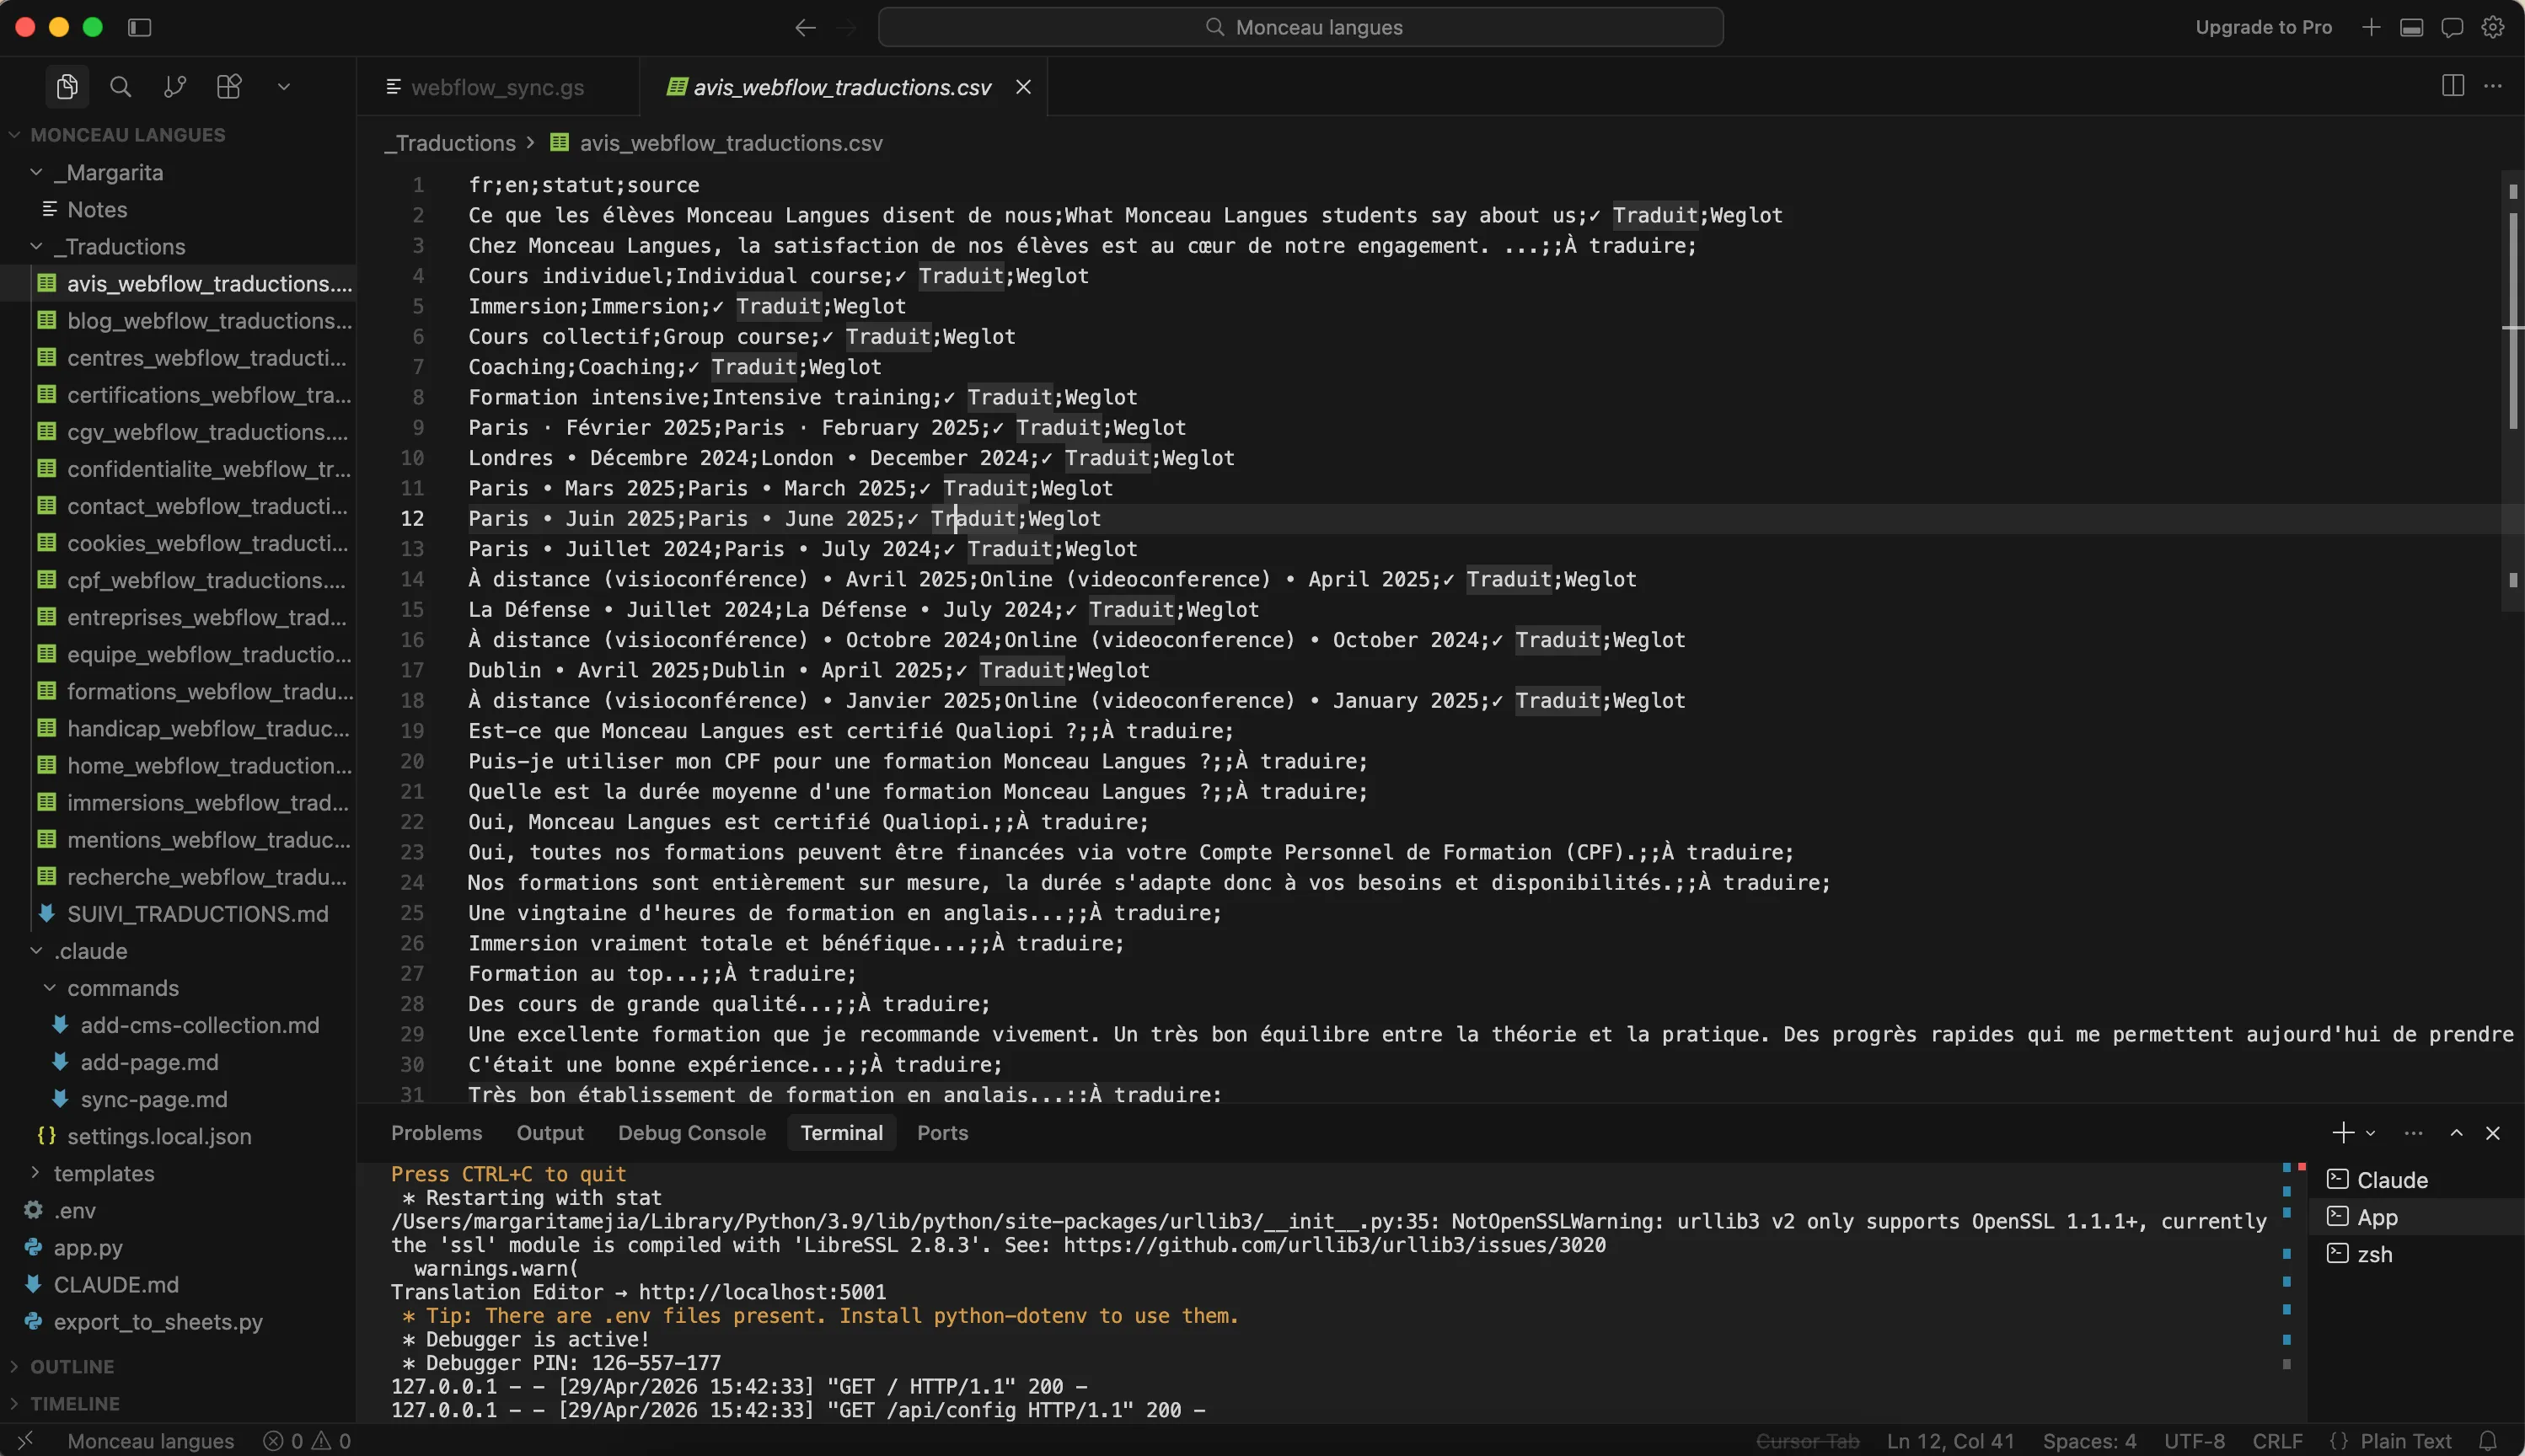Click the Ln 12, Col 41 indicator
Screen dimensions: 2525x1456
(1950, 1440)
